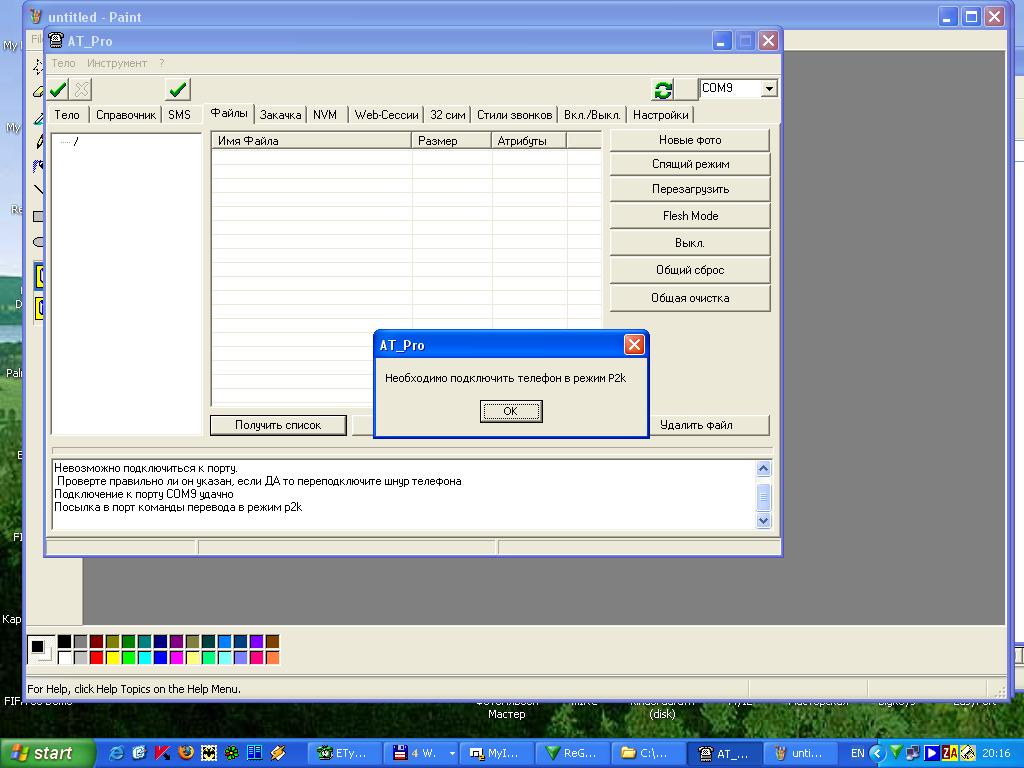Click log line 'Невозможно подключиться к порту.'
This screenshot has width=1024, height=768.
click(146, 468)
